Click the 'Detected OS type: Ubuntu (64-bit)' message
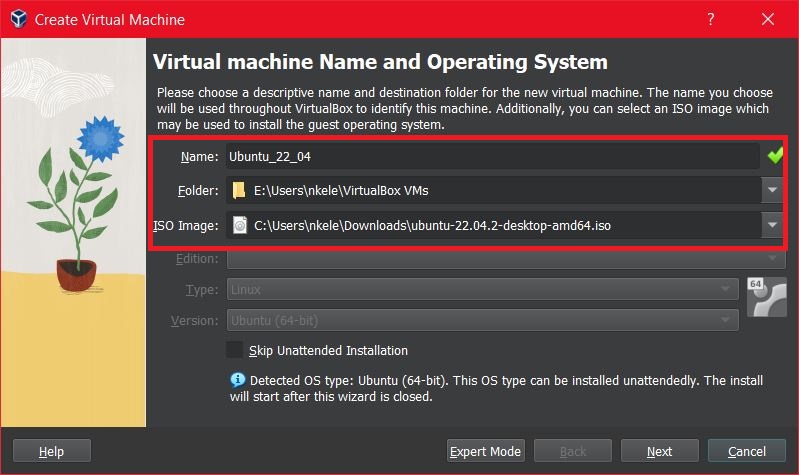This screenshot has width=799, height=475. click(496, 388)
